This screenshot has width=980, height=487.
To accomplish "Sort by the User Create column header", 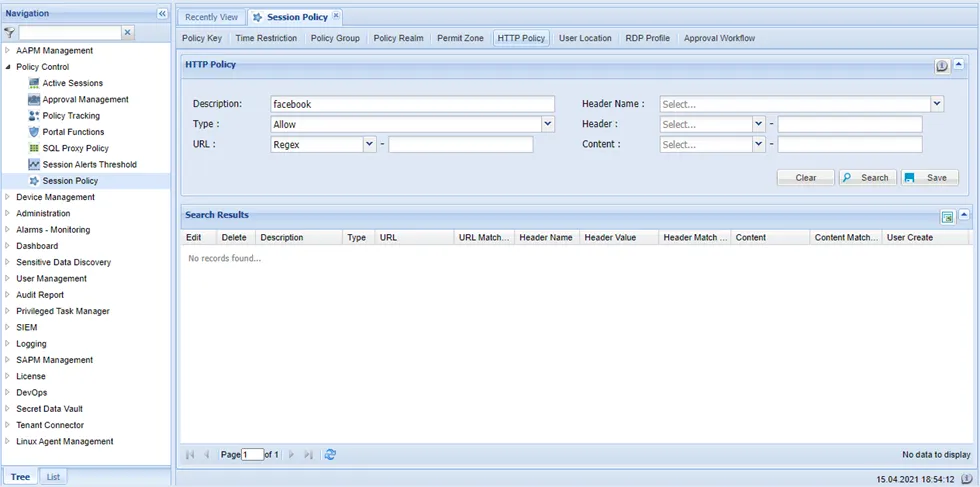I will [x=925, y=238].
